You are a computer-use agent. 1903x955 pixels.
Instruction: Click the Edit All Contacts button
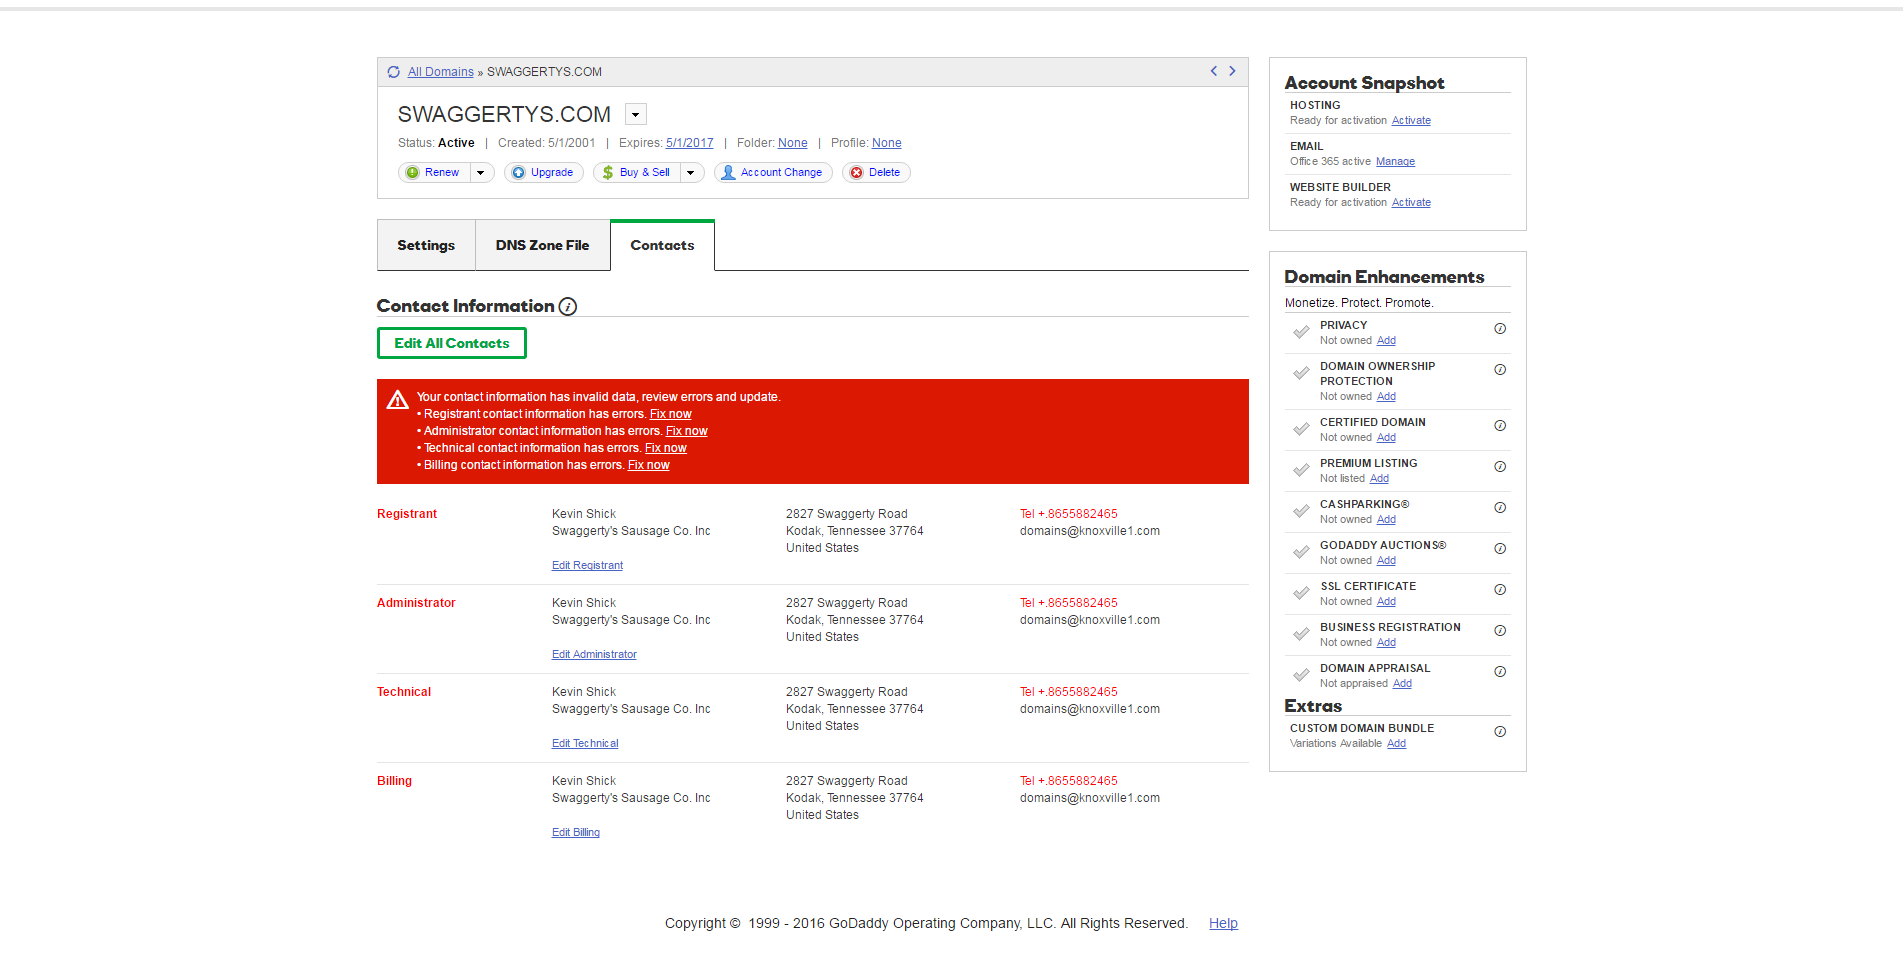[452, 343]
